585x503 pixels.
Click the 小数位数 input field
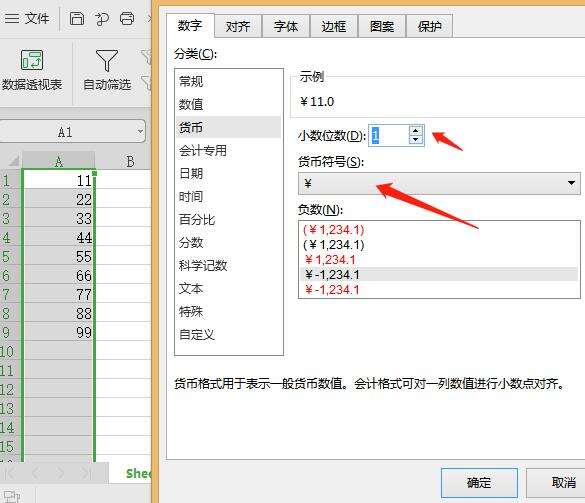(388, 135)
